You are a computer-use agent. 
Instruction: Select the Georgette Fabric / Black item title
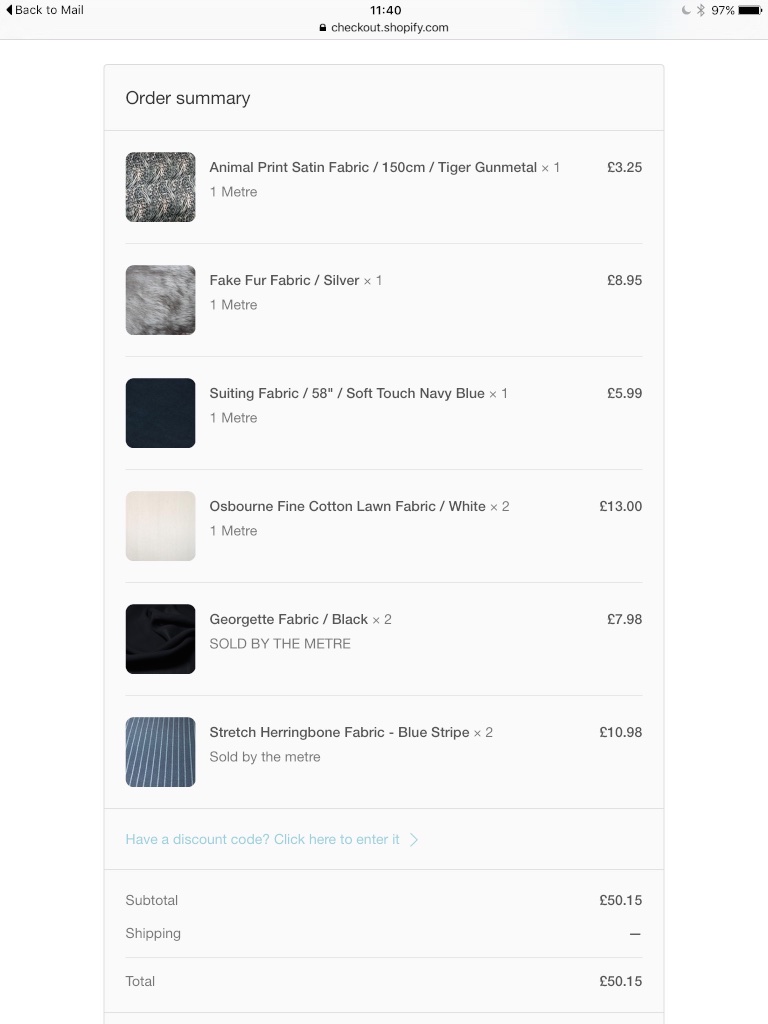pos(289,619)
